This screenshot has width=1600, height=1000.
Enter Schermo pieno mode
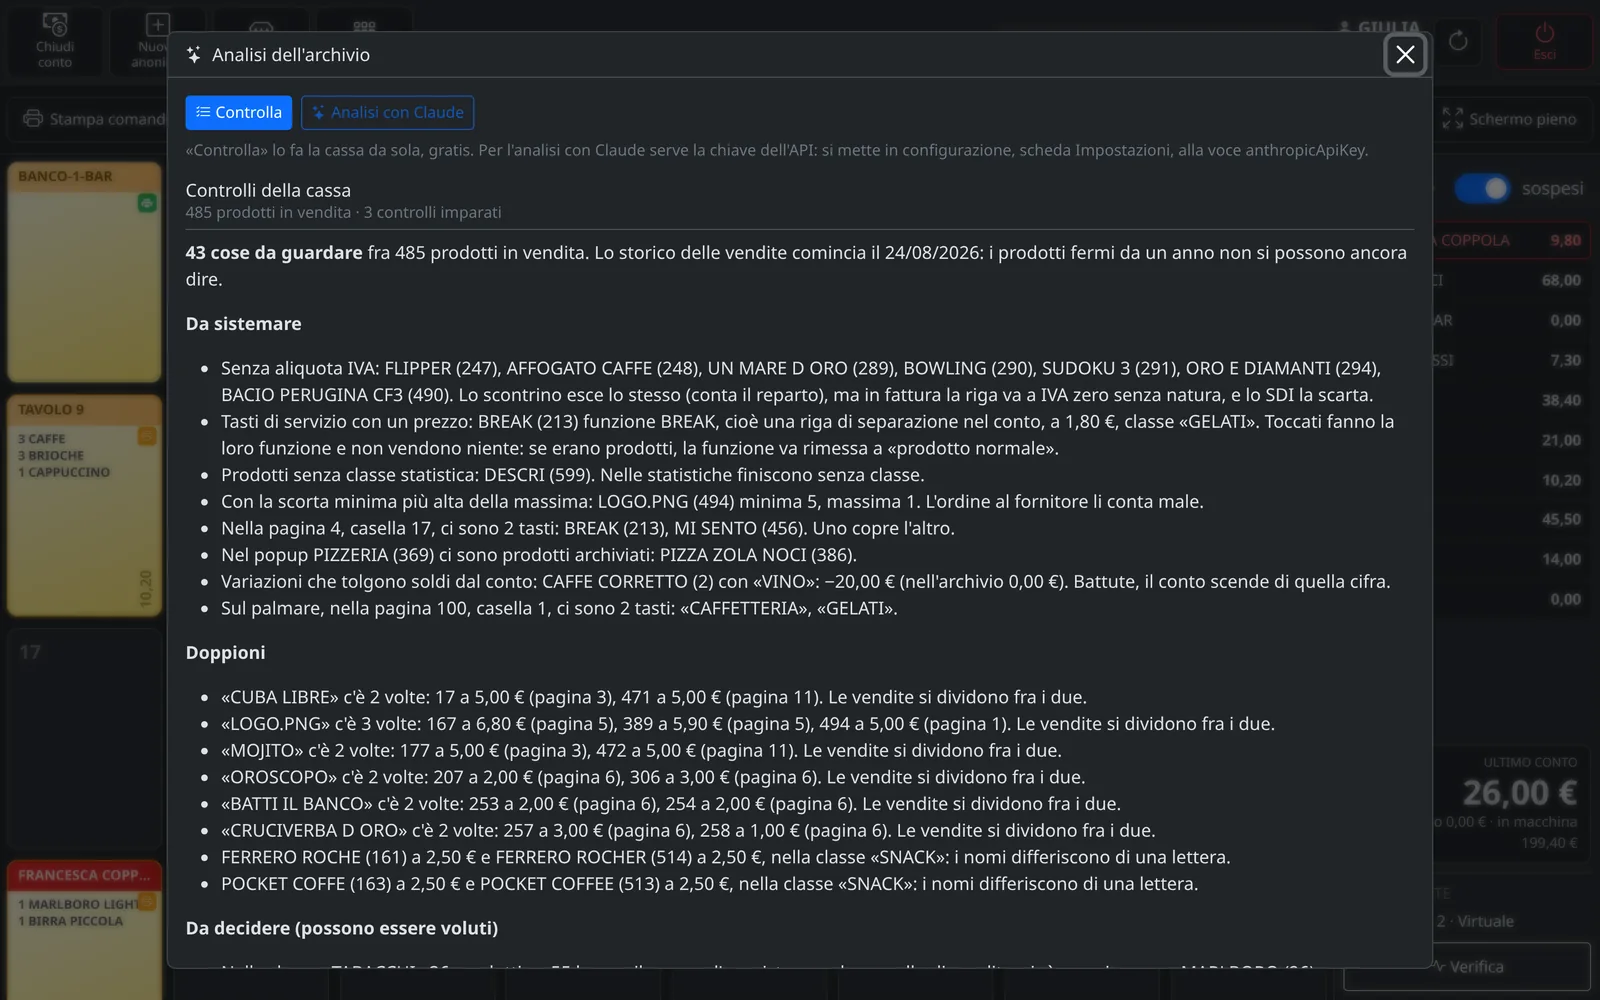tap(1509, 118)
